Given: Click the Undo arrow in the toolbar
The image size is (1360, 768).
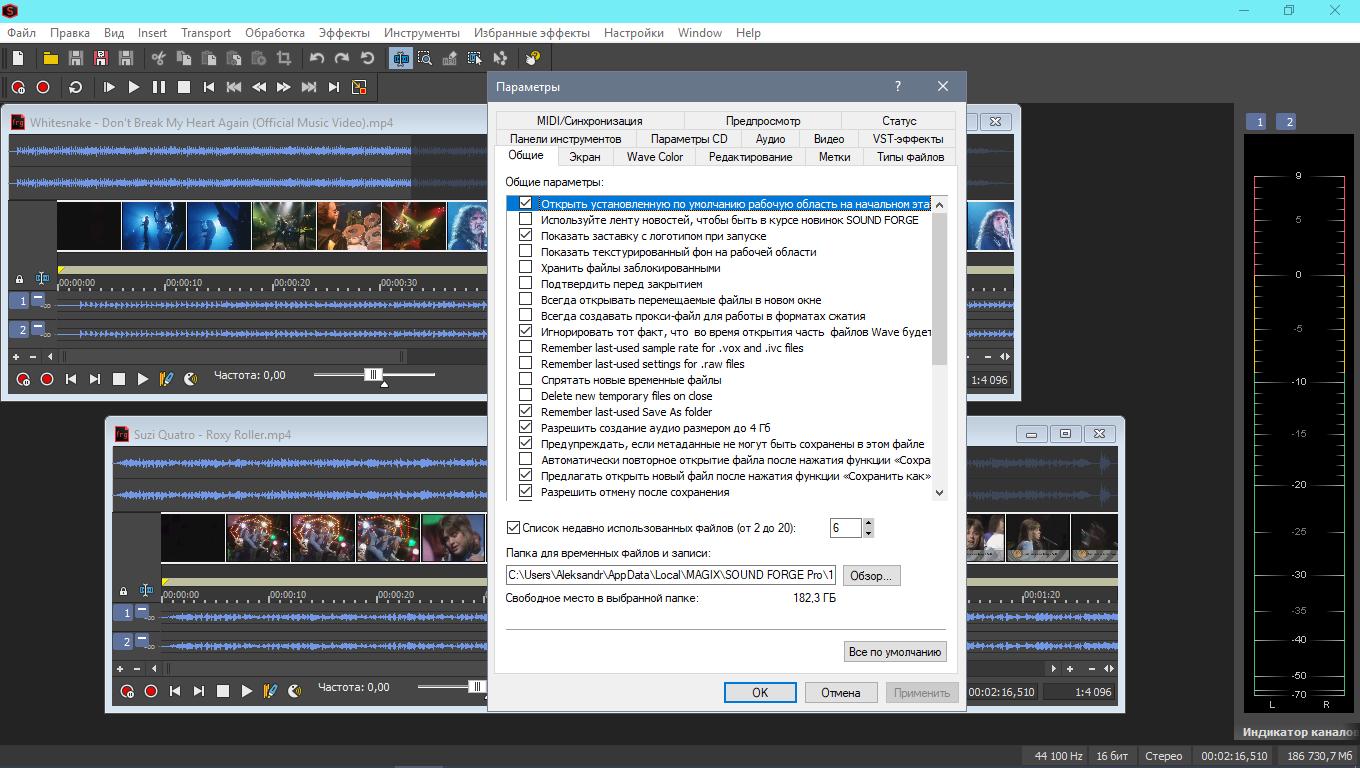Looking at the screenshot, I should pyautogui.click(x=317, y=59).
